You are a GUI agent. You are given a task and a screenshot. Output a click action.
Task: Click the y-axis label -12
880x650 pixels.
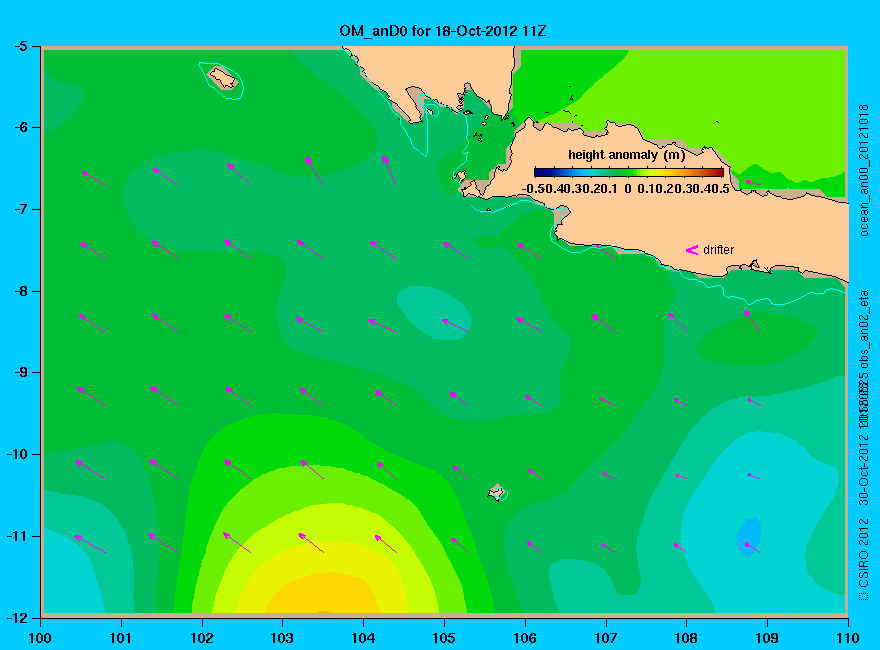pyautogui.click(x=18, y=617)
